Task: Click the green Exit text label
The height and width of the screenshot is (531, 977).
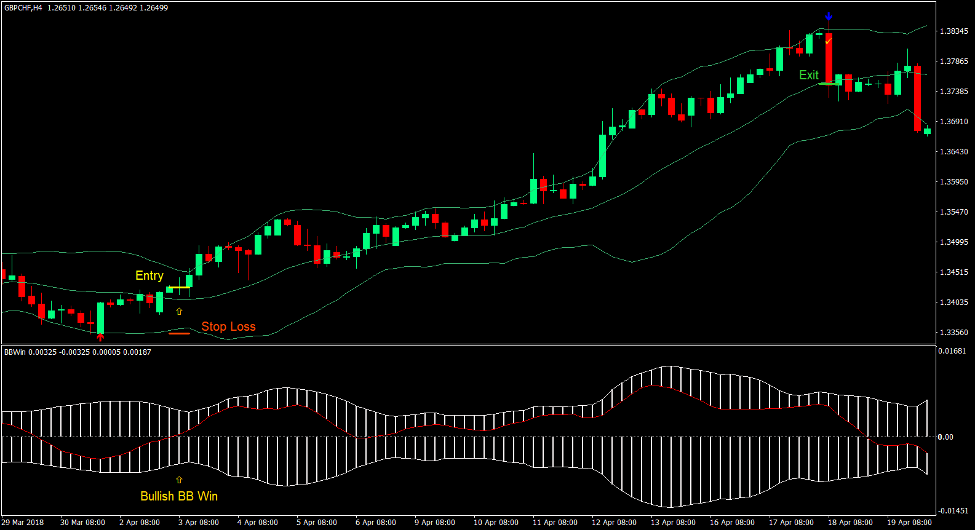Action: click(x=808, y=75)
